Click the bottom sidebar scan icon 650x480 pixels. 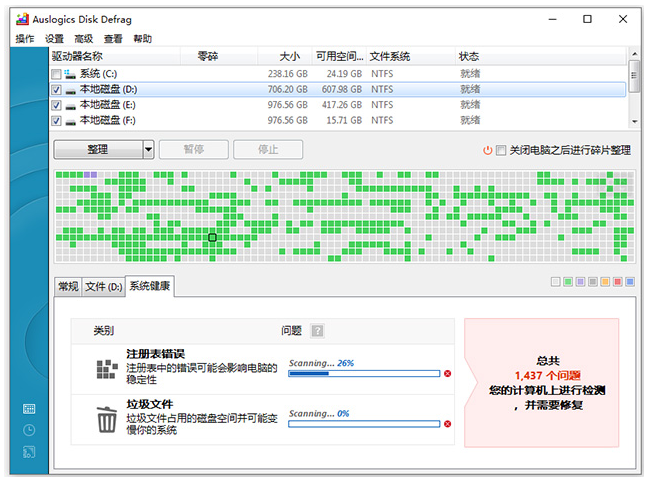[29, 452]
